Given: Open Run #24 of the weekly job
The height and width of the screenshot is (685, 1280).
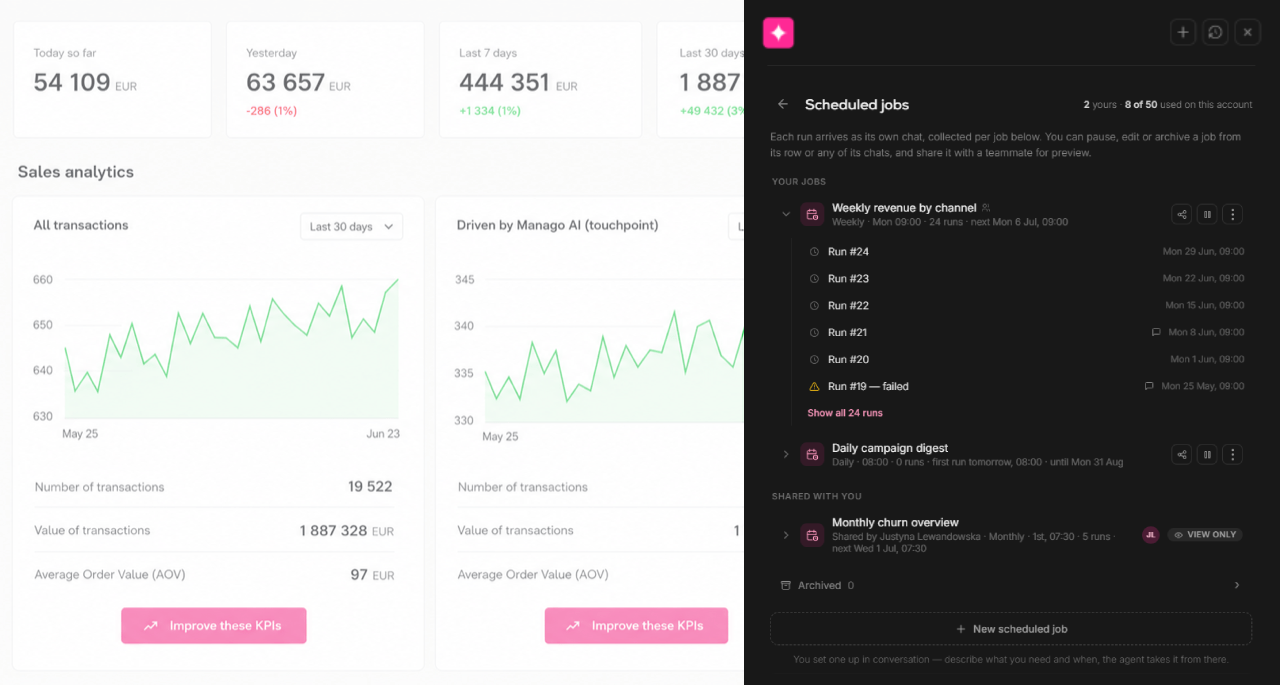Looking at the screenshot, I should point(1026,251).
